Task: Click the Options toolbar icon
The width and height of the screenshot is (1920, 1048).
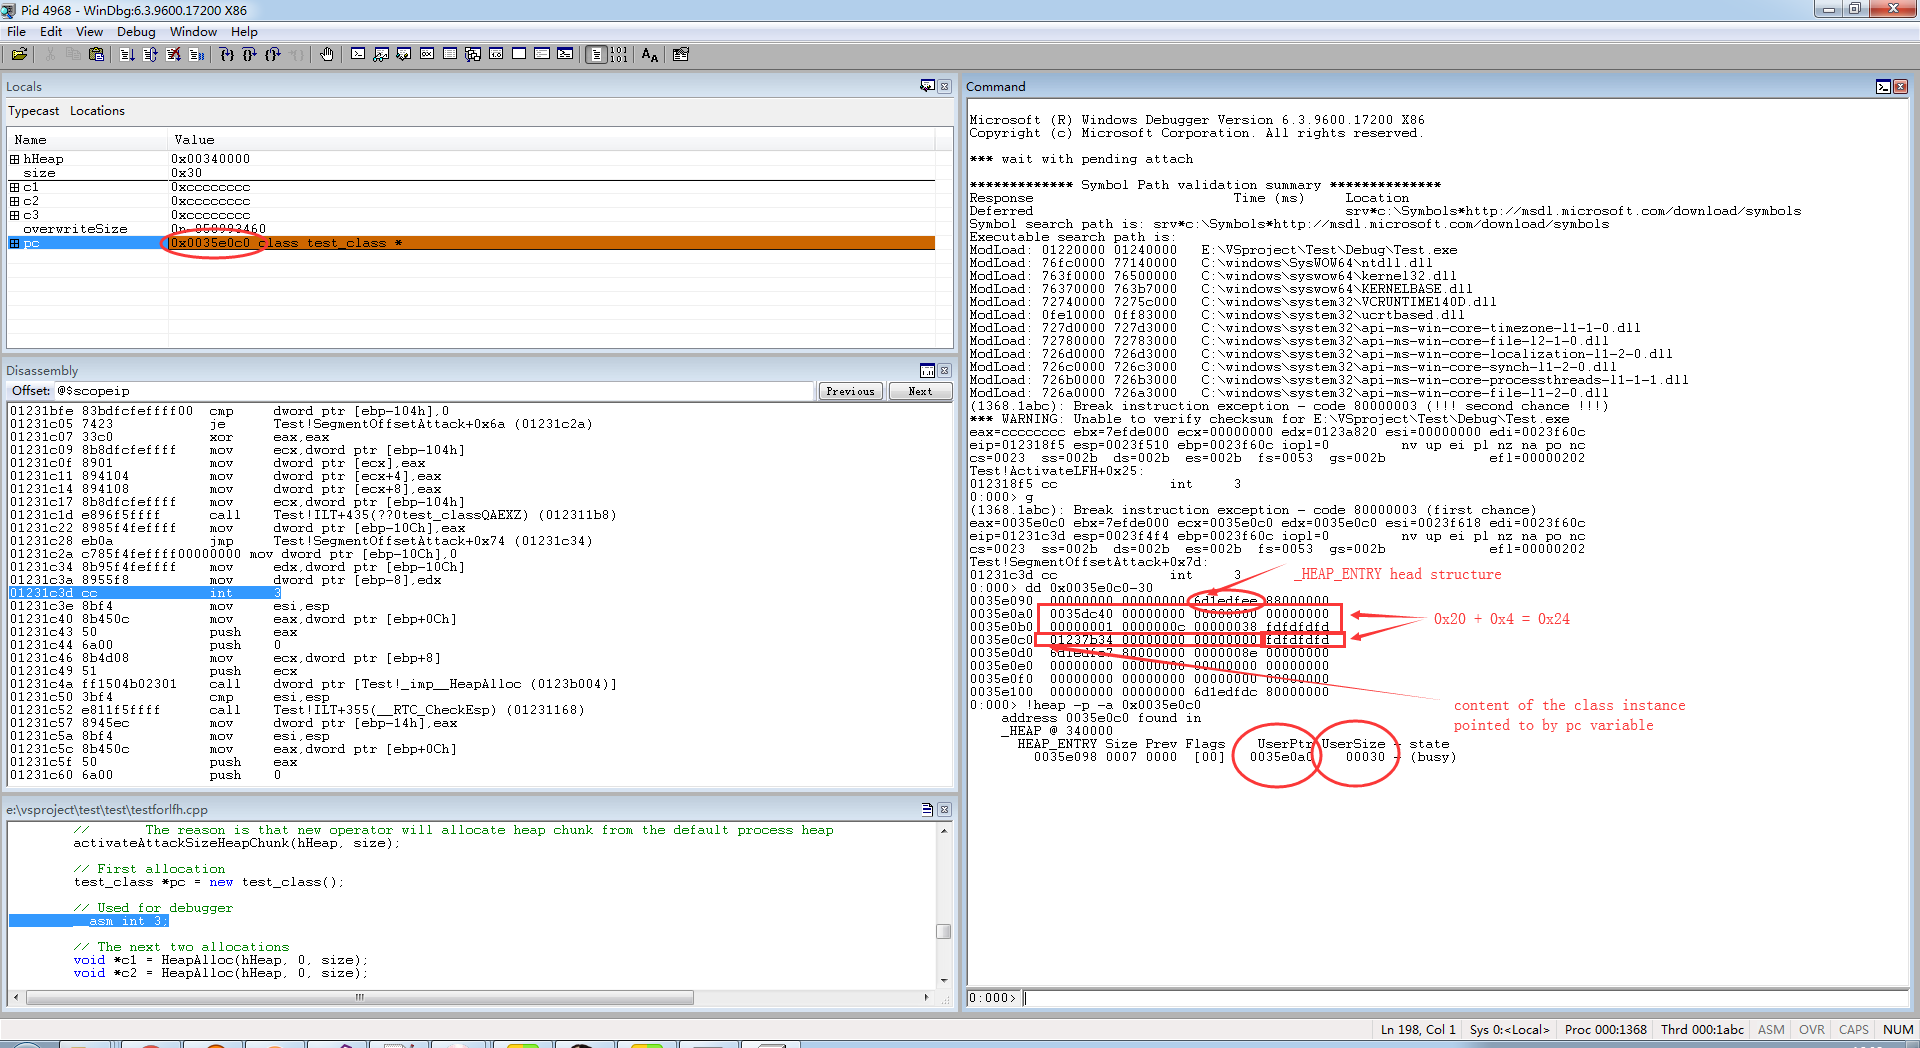Action: point(681,55)
